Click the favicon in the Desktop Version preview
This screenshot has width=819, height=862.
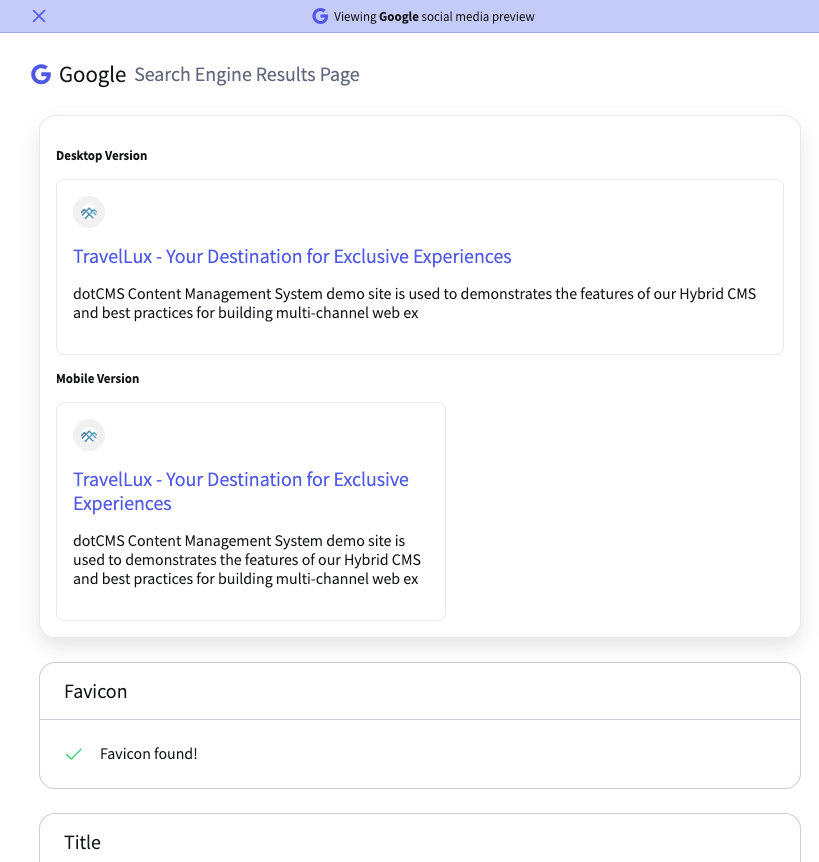(89, 212)
